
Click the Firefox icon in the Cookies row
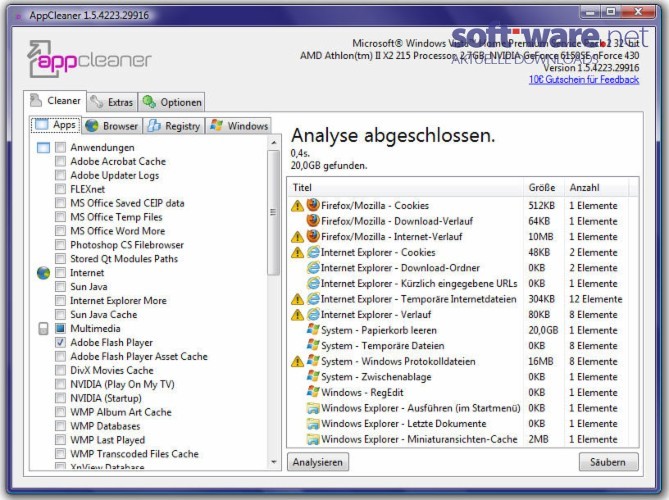(313, 205)
